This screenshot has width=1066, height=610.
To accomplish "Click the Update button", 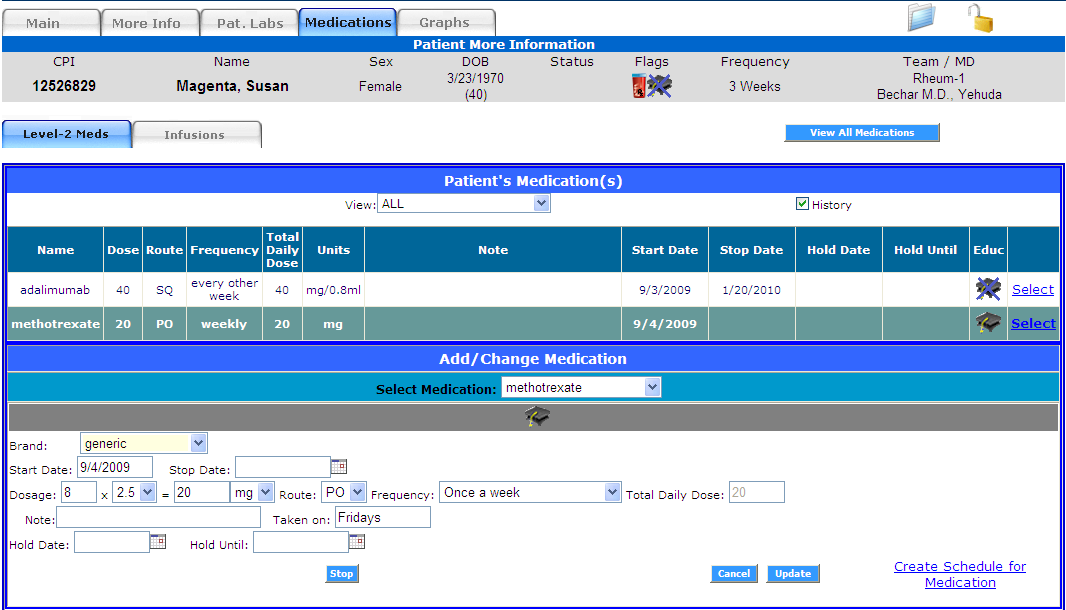I will tap(793, 573).
